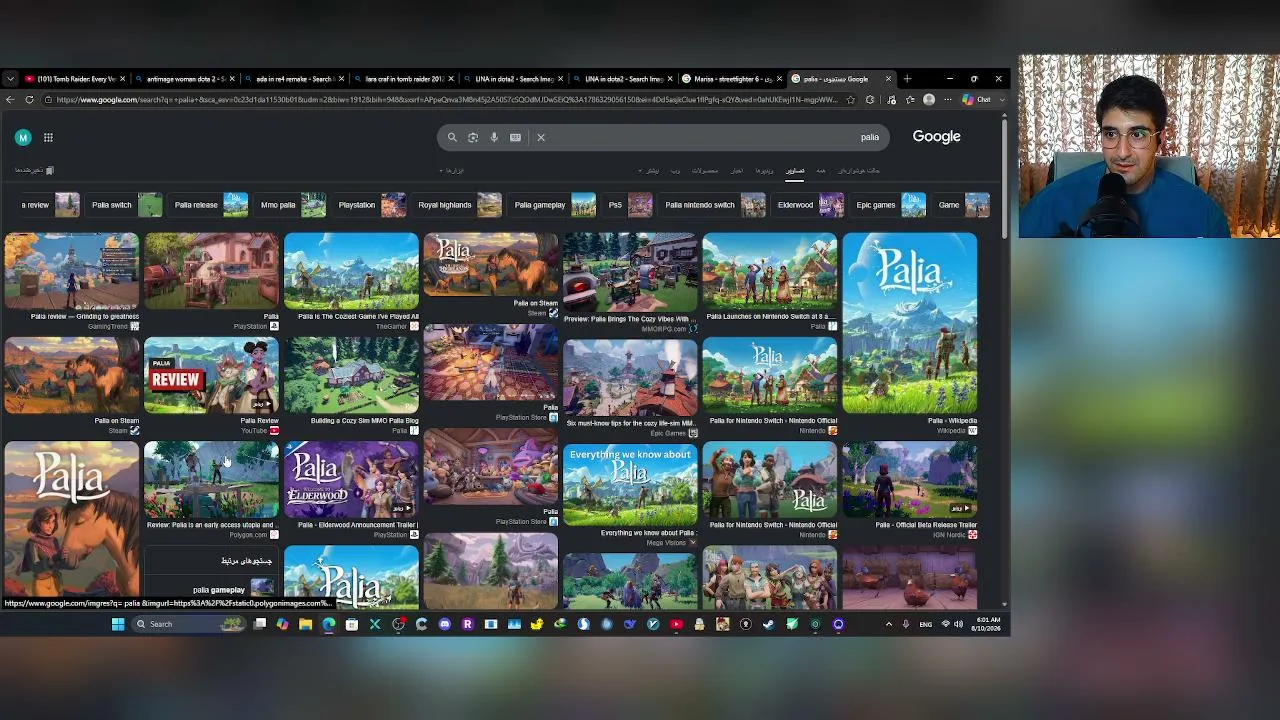This screenshot has height=720, width=1280.
Task: Click Palia is The Coziest Game caption link
Action: pos(358,316)
